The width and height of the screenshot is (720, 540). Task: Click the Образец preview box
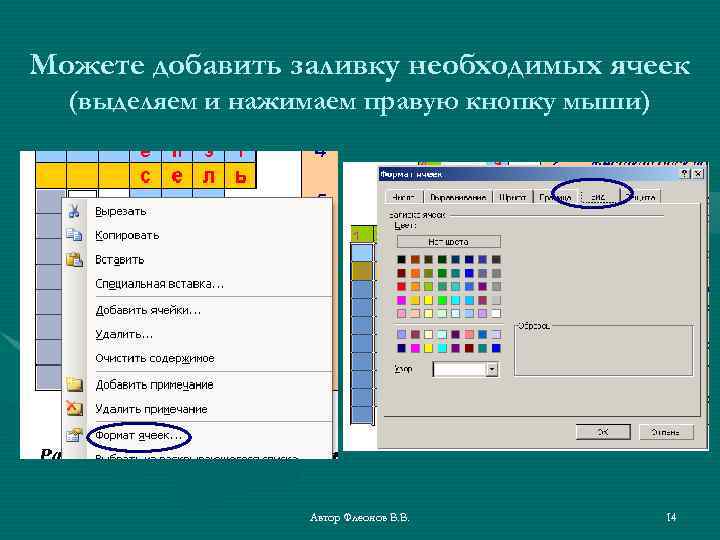click(x=603, y=350)
